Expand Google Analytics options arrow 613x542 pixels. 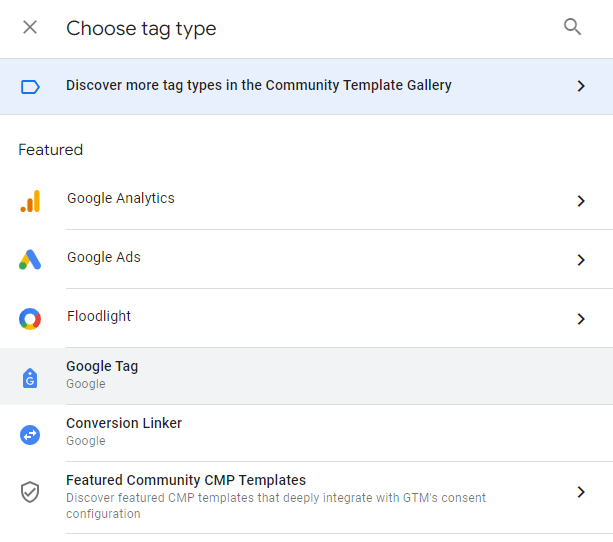(581, 201)
